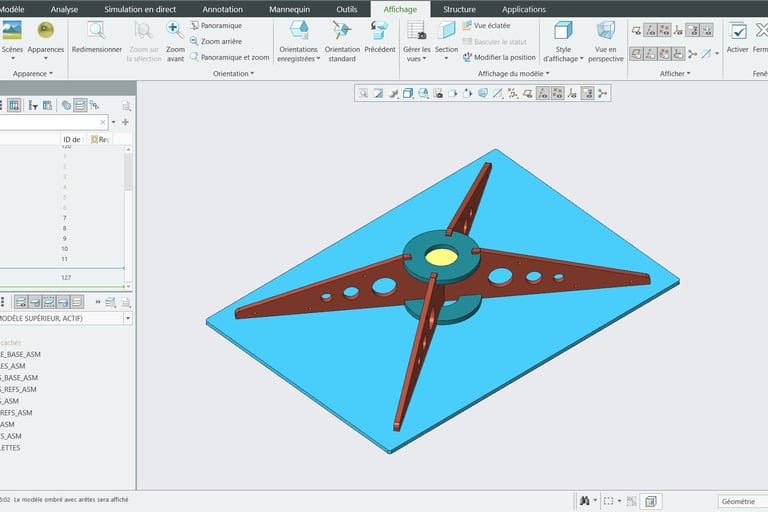Open the Annotation tab
The width and height of the screenshot is (768, 512).
222,9
